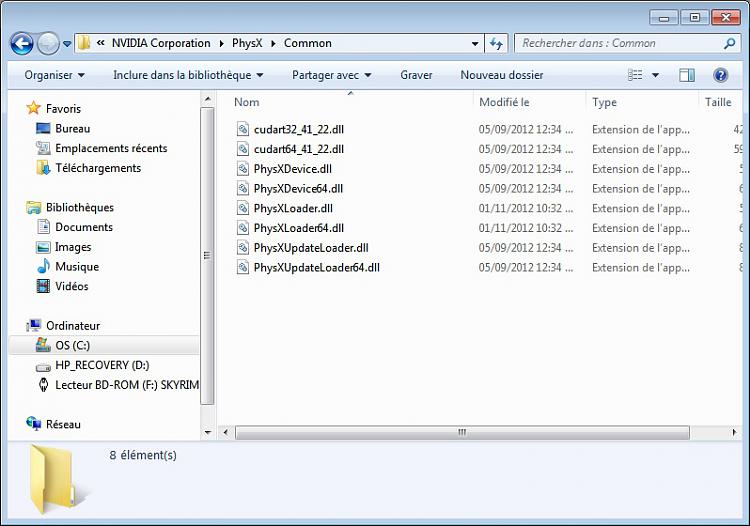Open the Téléchargements folder
This screenshot has width=750, height=526.
[98, 168]
